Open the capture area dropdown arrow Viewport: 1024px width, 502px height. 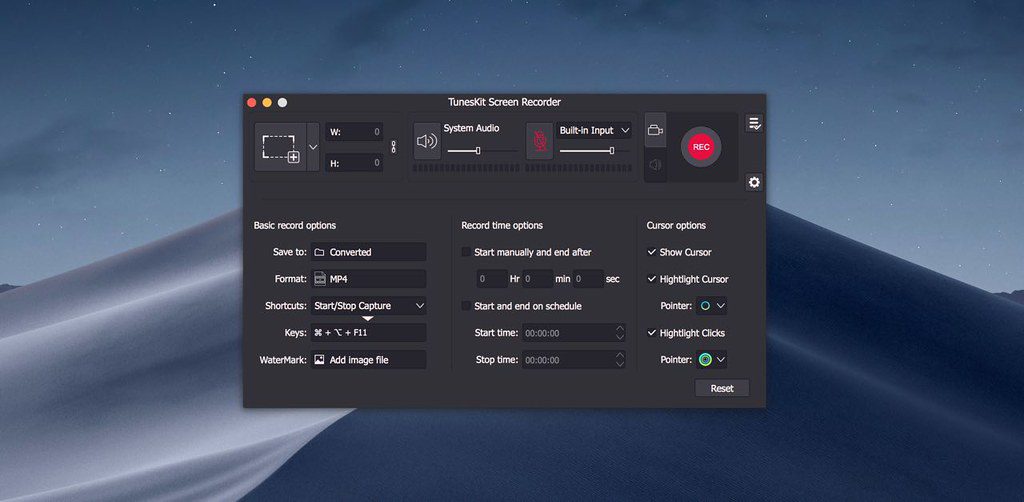313,148
